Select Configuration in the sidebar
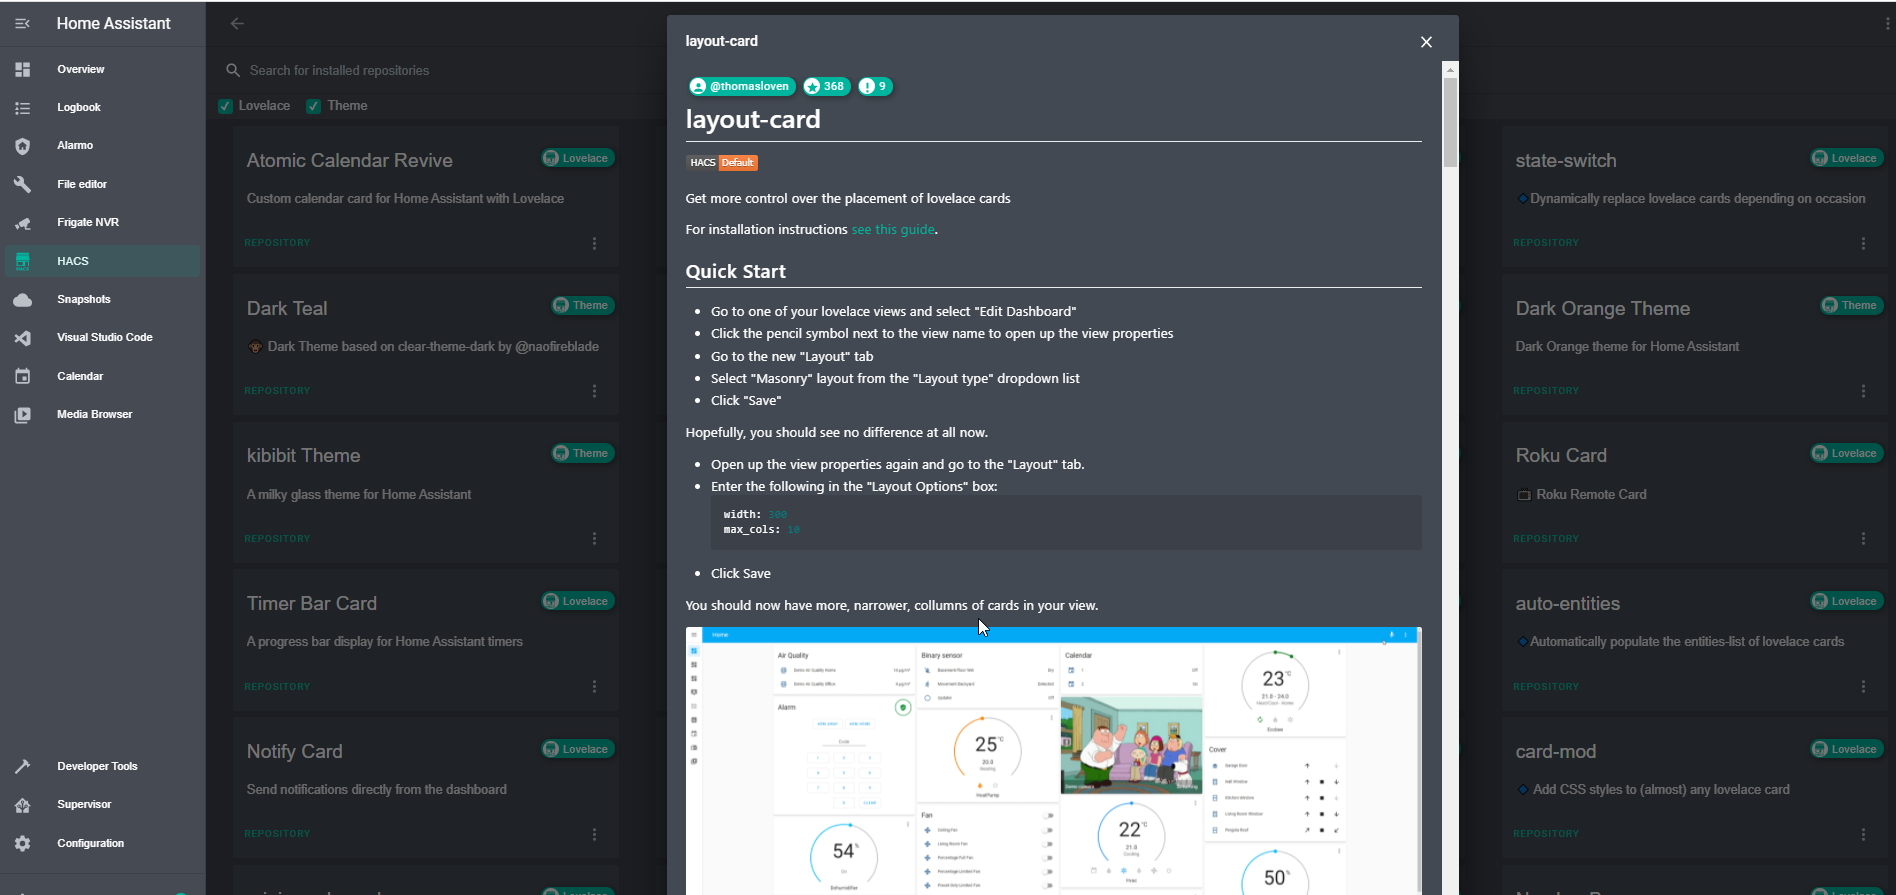The image size is (1896, 895). 103,843
